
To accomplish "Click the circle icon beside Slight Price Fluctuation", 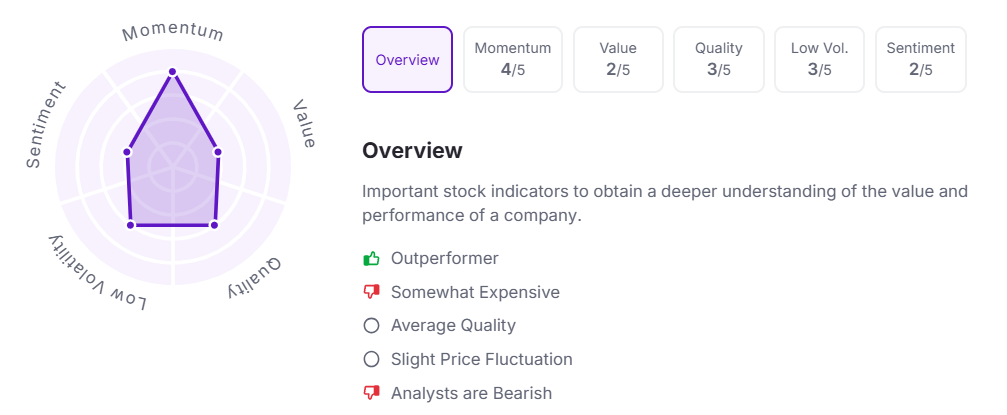I will (372, 360).
